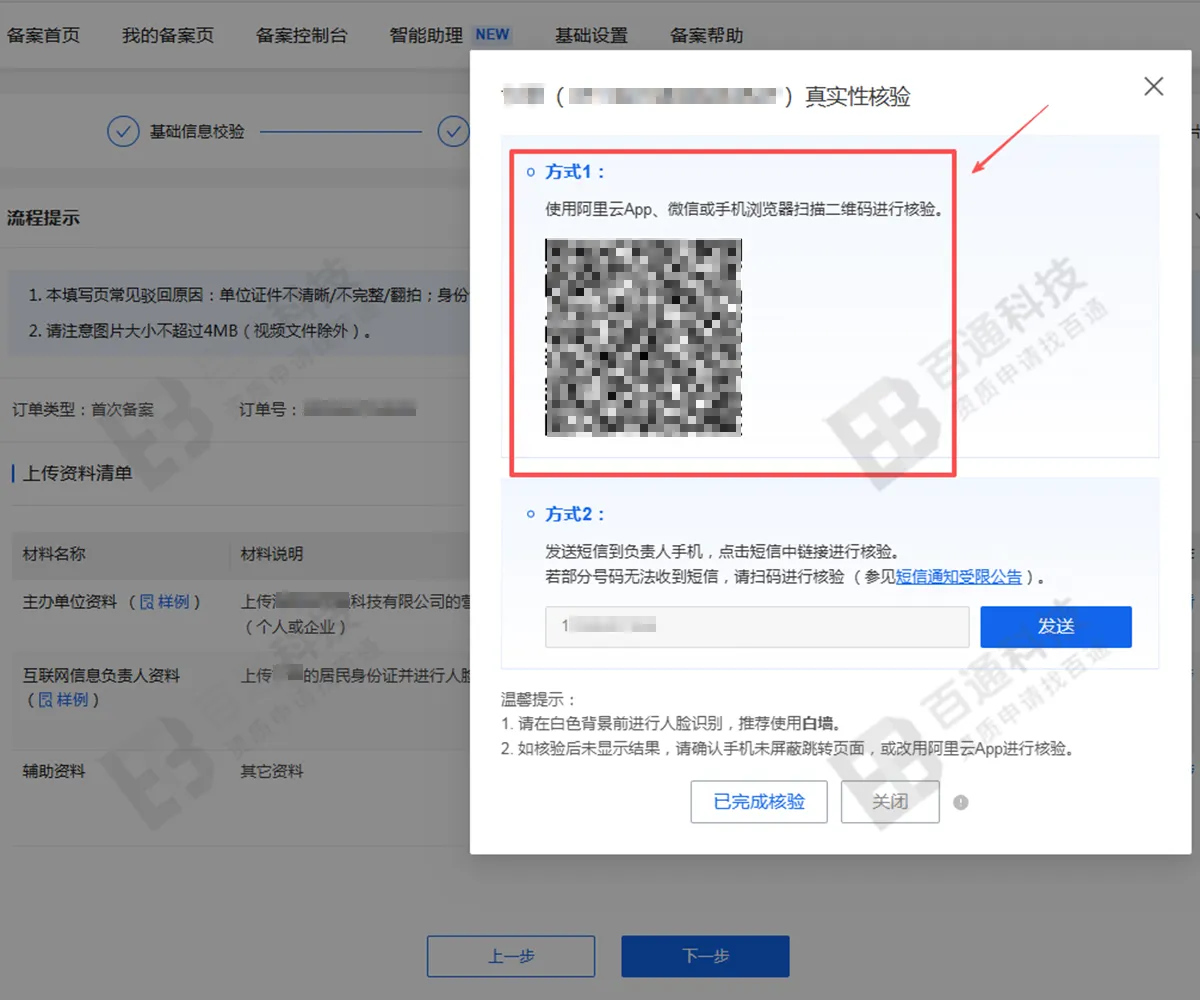Viewport: 1200px width, 1000px height.
Task: Click the second step checkmark icon
Action: click(x=454, y=131)
